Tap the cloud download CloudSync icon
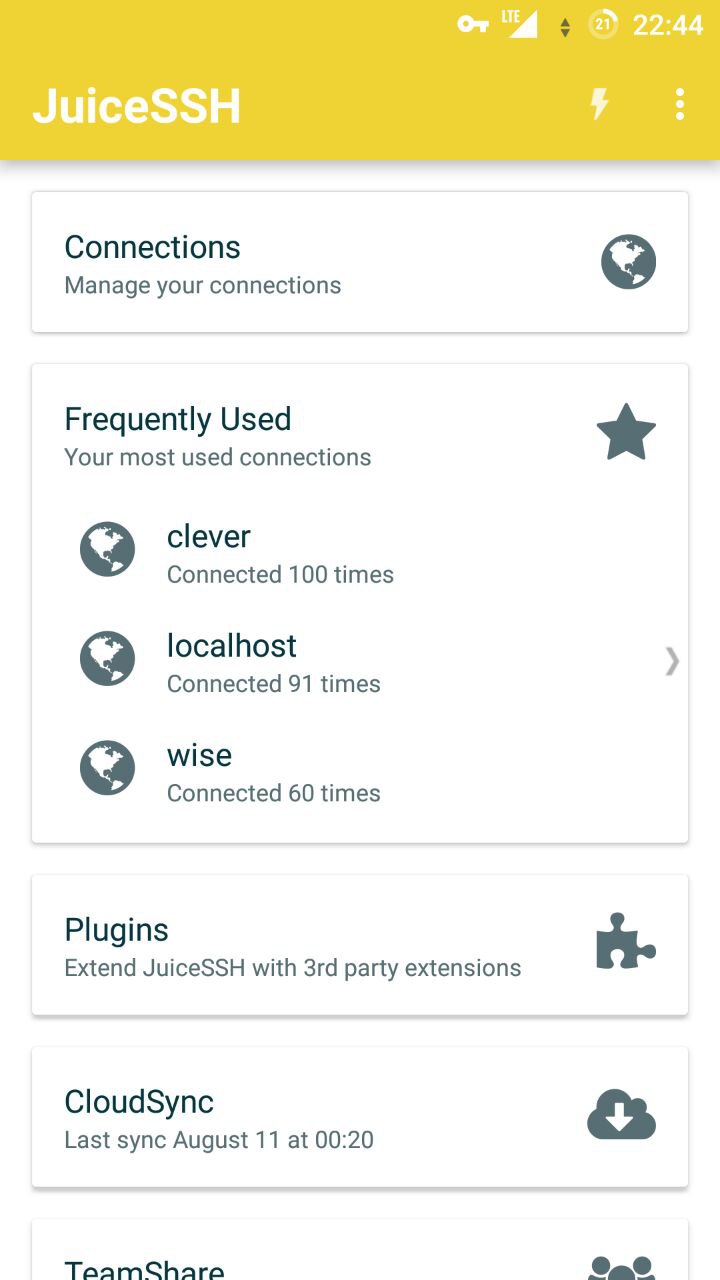The width and height of the screenshot is (720, 1280). click(x=621, y=1114)
